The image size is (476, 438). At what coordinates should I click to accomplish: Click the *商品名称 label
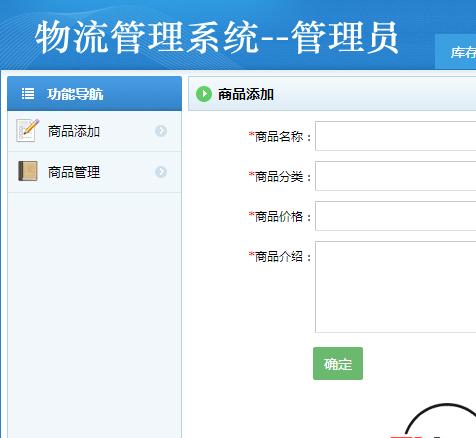pos(280,136)
